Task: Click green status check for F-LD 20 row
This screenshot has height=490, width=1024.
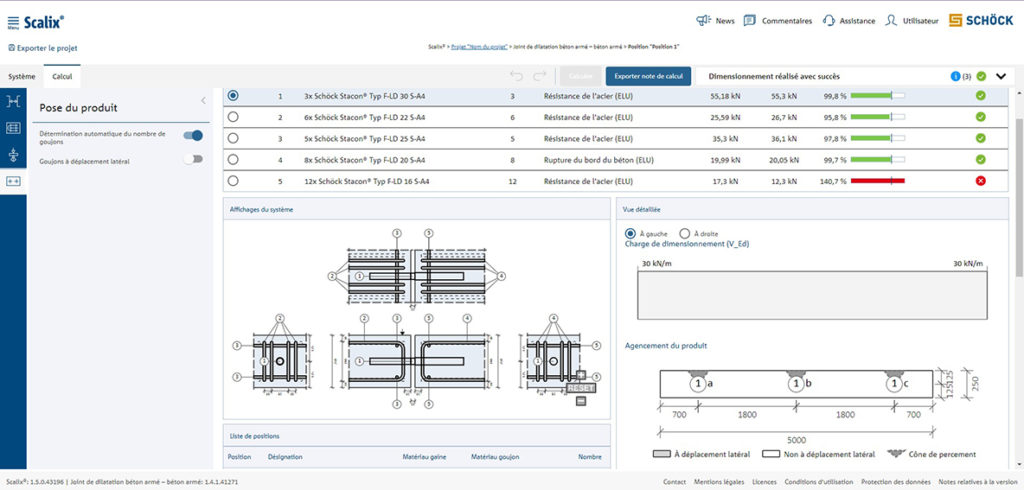Action: (x=980, y=159)
